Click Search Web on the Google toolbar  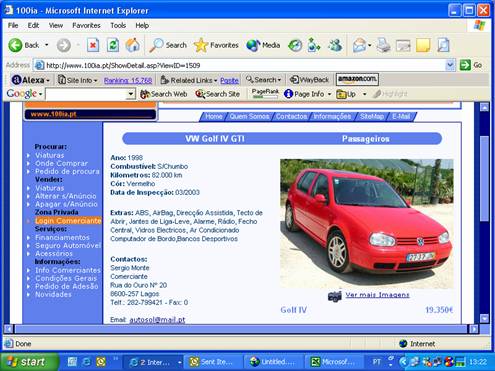coord(164,94)
